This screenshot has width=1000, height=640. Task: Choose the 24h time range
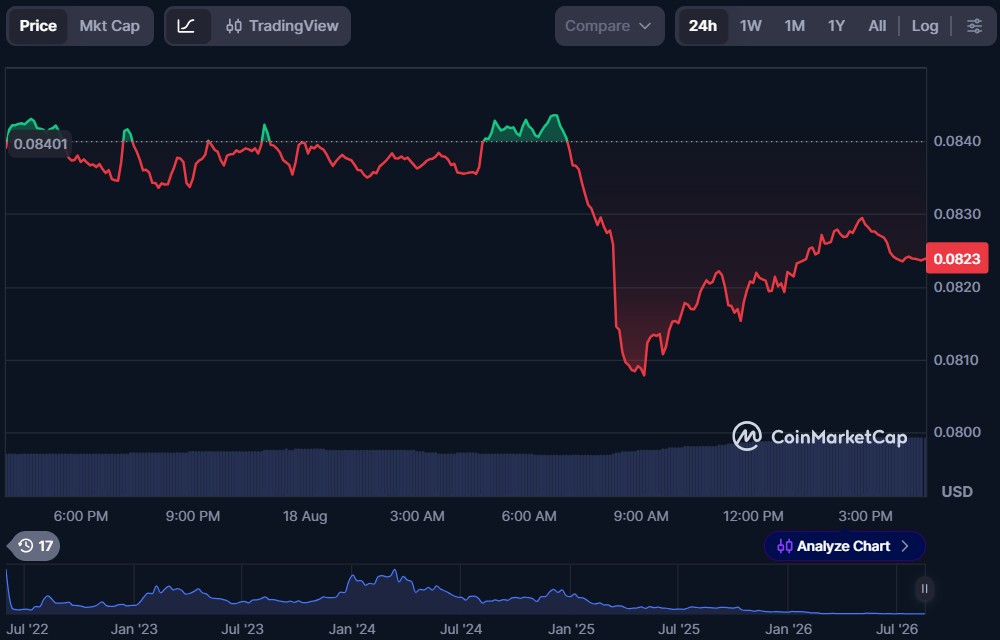coord(703,26)
